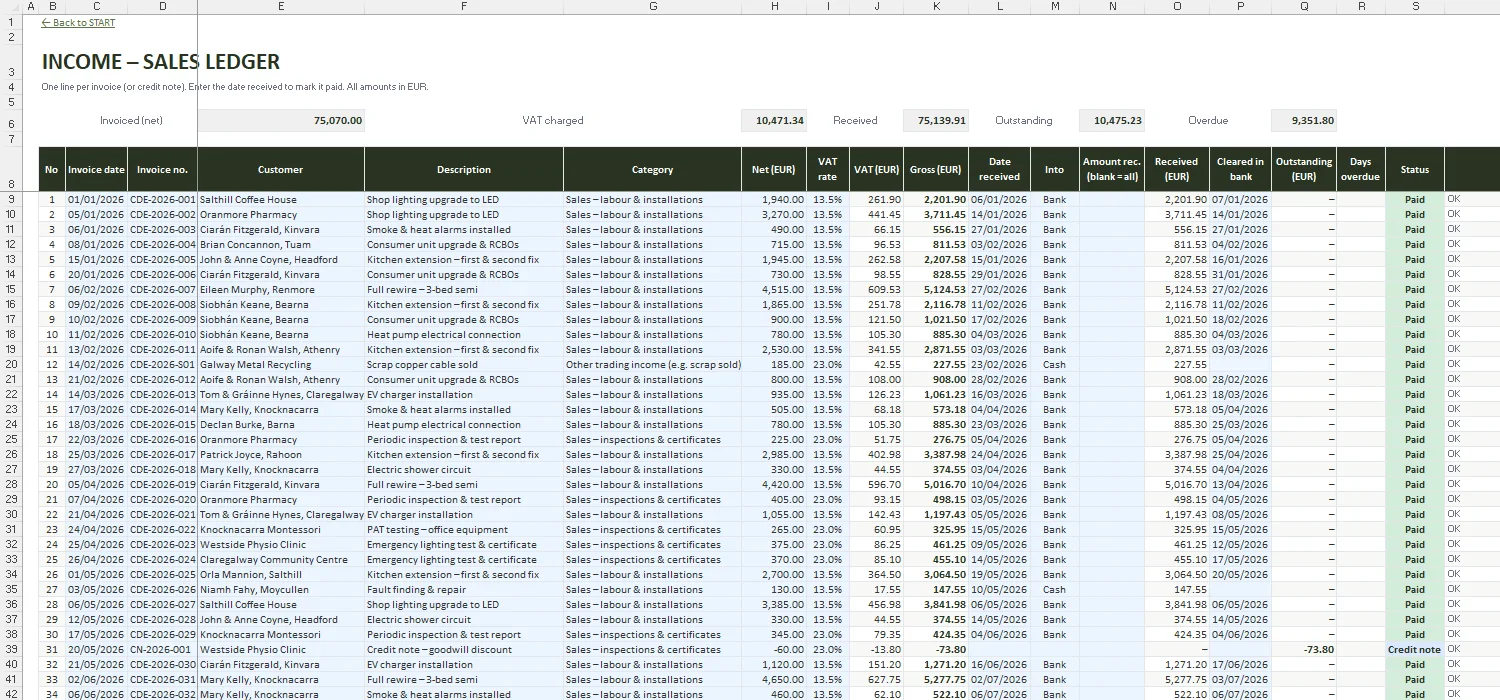Screen dimensions: 1500x700
Task: Select customer Niamh Fahy, Moycullen
Action: (281, 590)
